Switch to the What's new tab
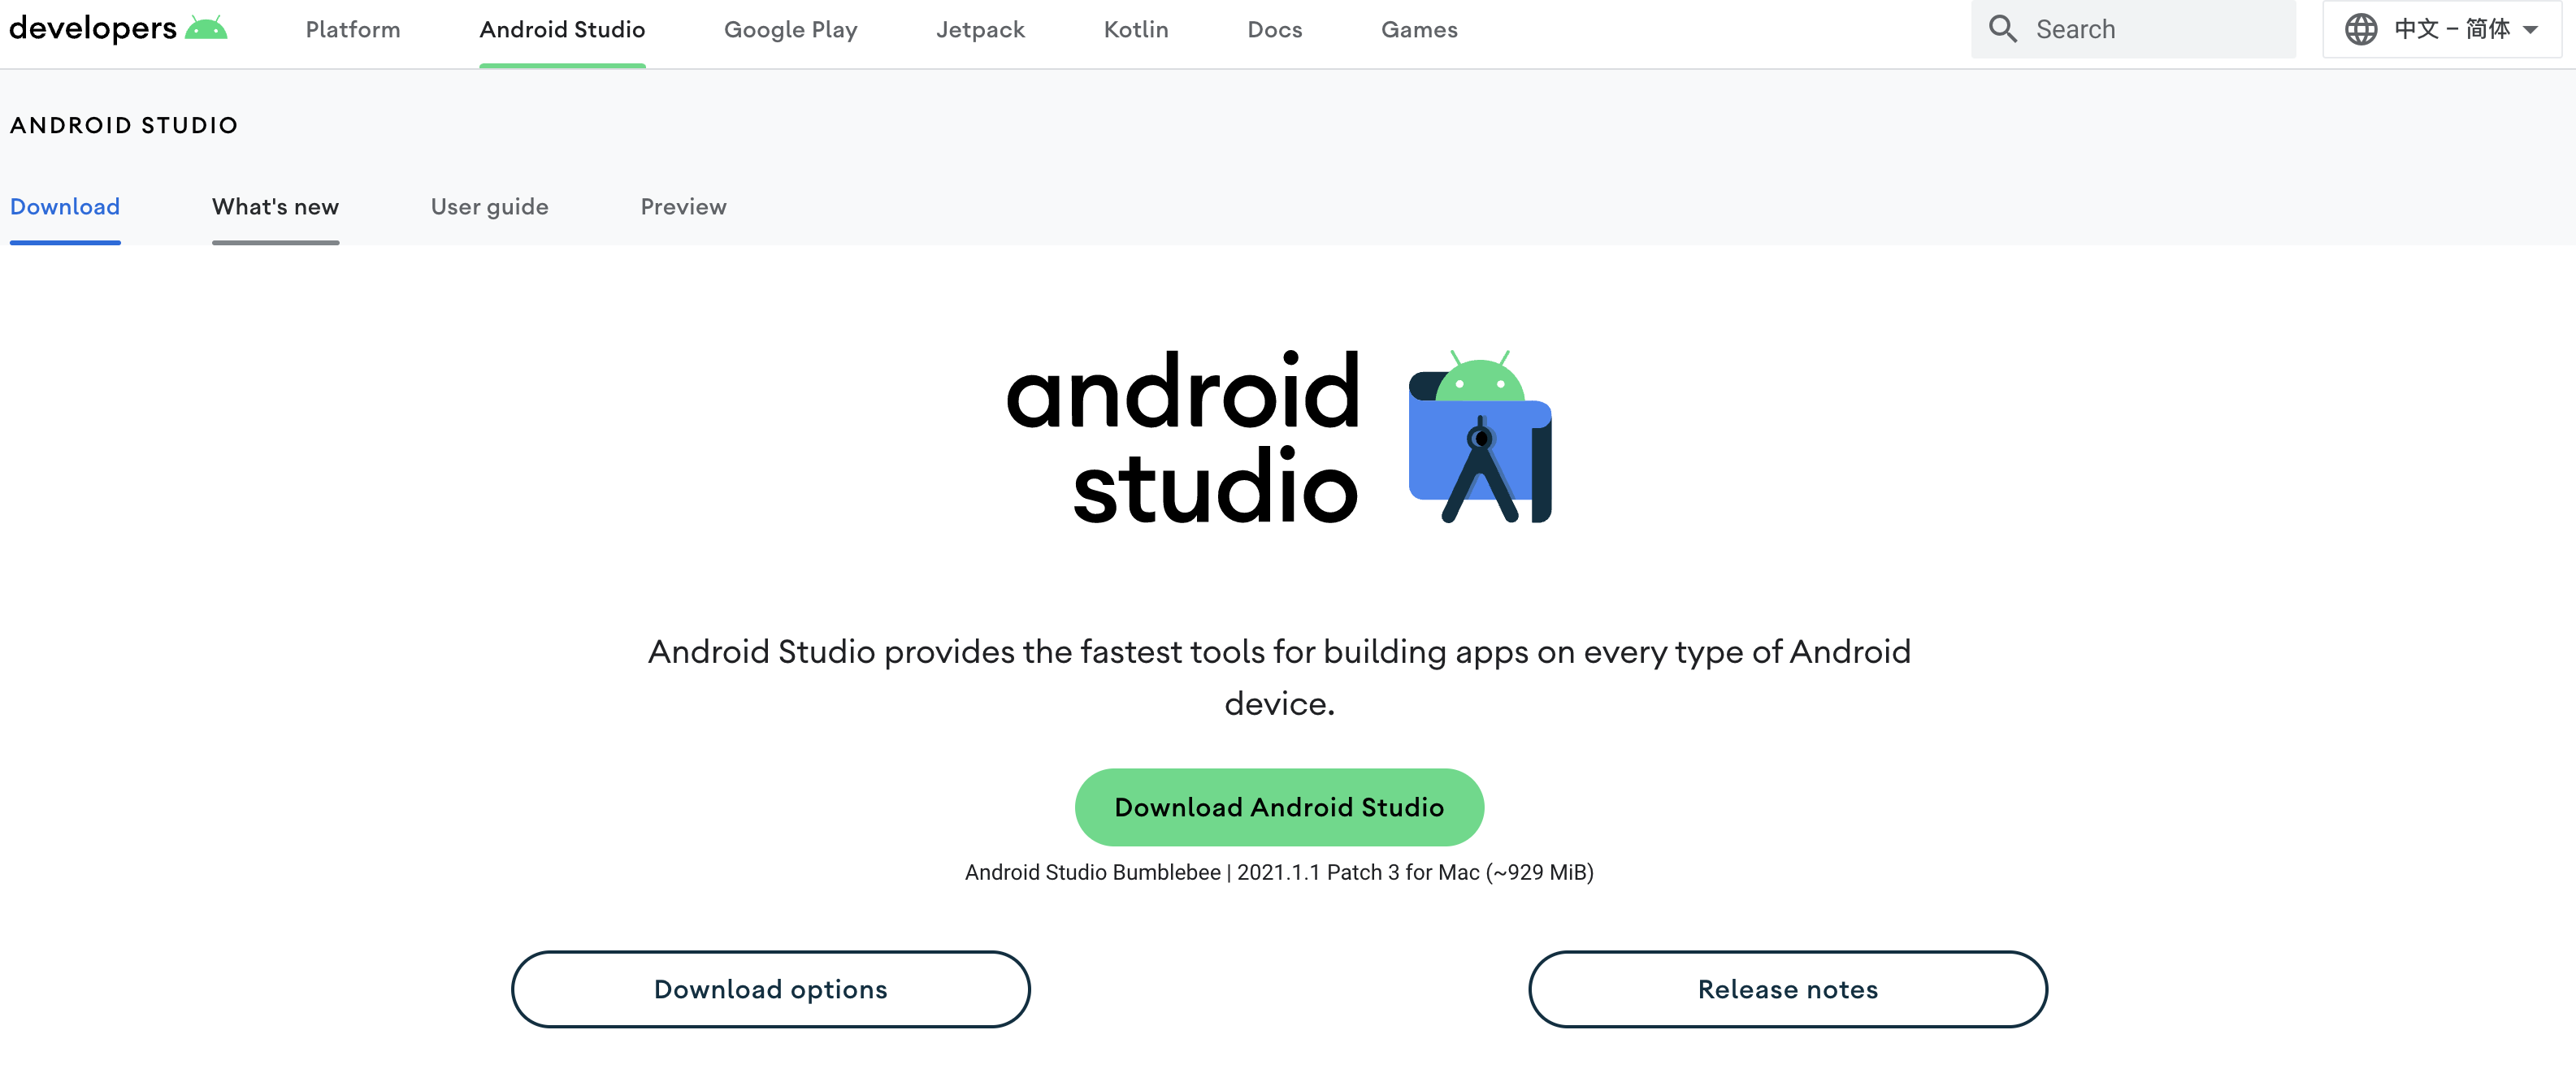 (275, 207)
